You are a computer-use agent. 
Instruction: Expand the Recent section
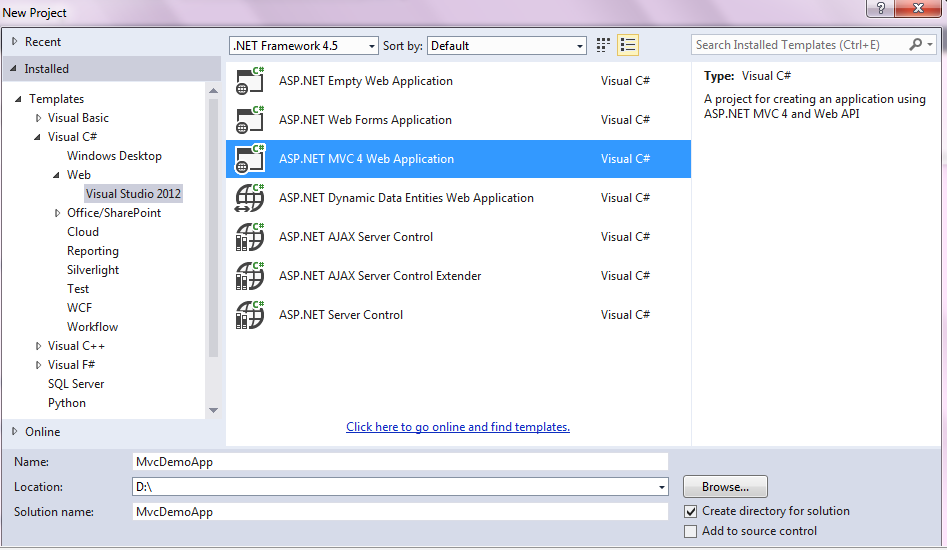pyautogui.click(x=14, y=42)
